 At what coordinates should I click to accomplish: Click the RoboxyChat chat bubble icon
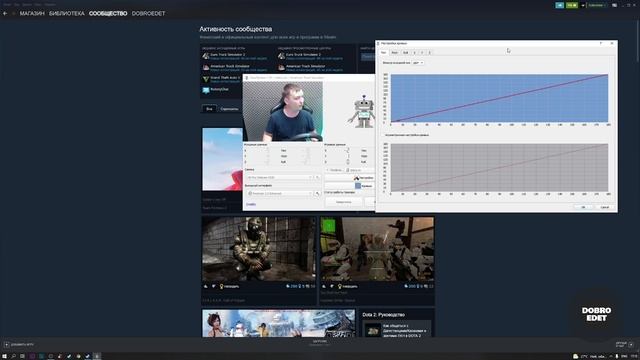[x=206, y=90]
